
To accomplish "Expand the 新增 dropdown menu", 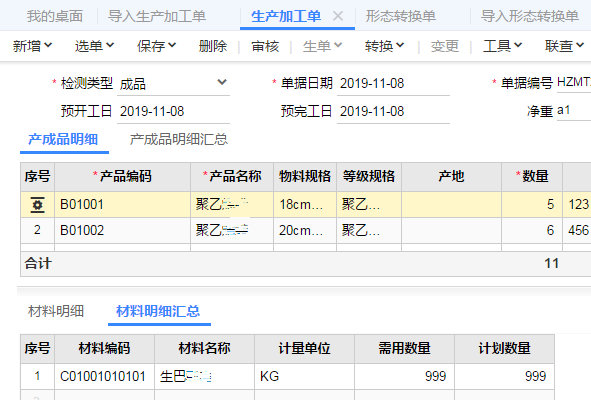I will pyautogui.click(x=32, y=46).
